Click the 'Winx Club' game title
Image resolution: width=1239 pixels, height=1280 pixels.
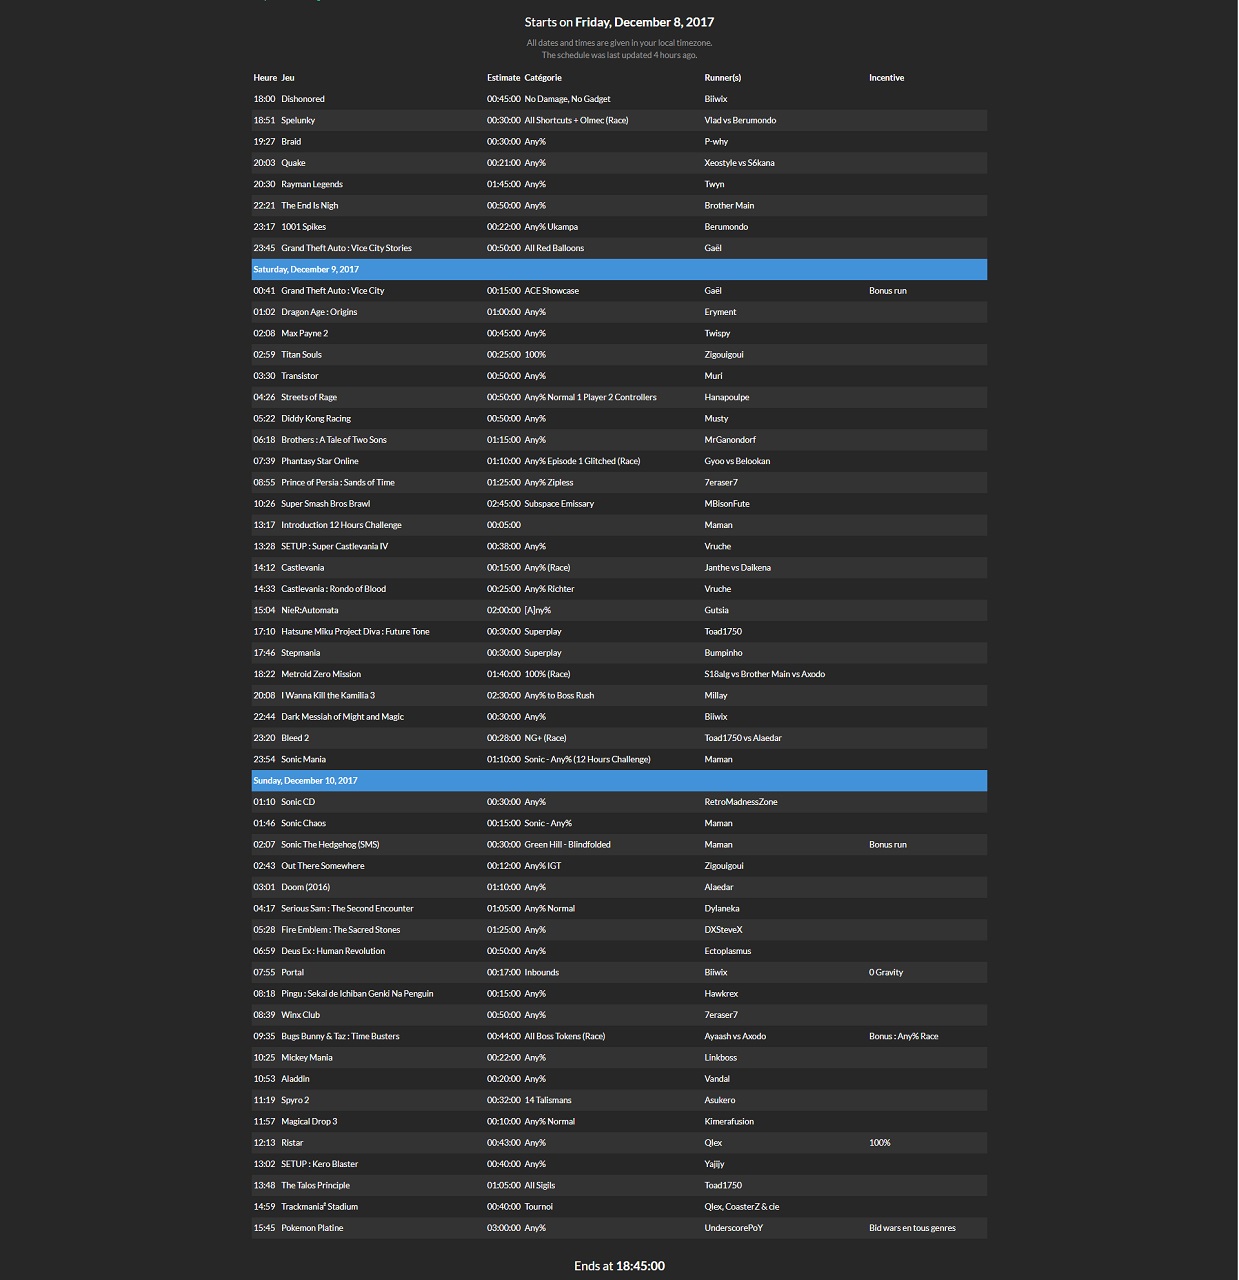(x=301, y=1015)
